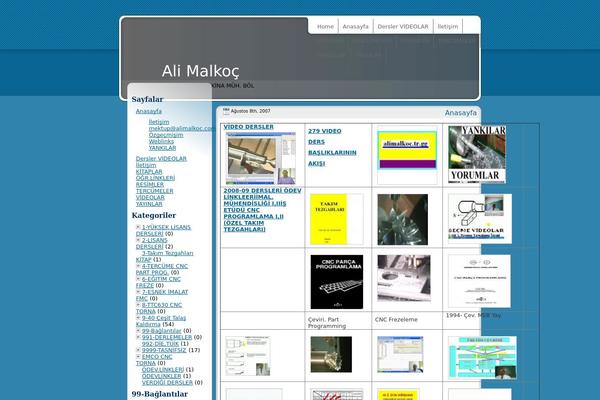Click the ÖĞR.LİNKLERİ sidebar link
The height and width of the screenshot is (400, 600).
click(155, 178)
